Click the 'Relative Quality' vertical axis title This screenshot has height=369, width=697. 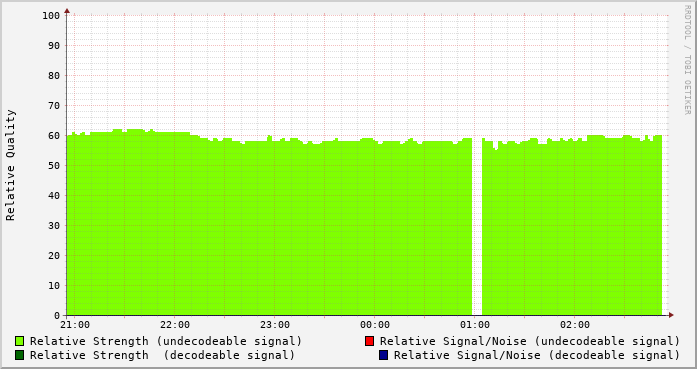click(11, 165)
